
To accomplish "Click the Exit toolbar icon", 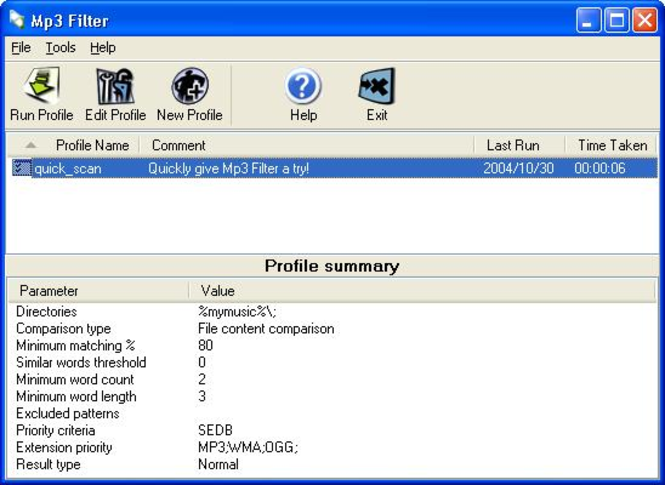I will pos(377,86).
